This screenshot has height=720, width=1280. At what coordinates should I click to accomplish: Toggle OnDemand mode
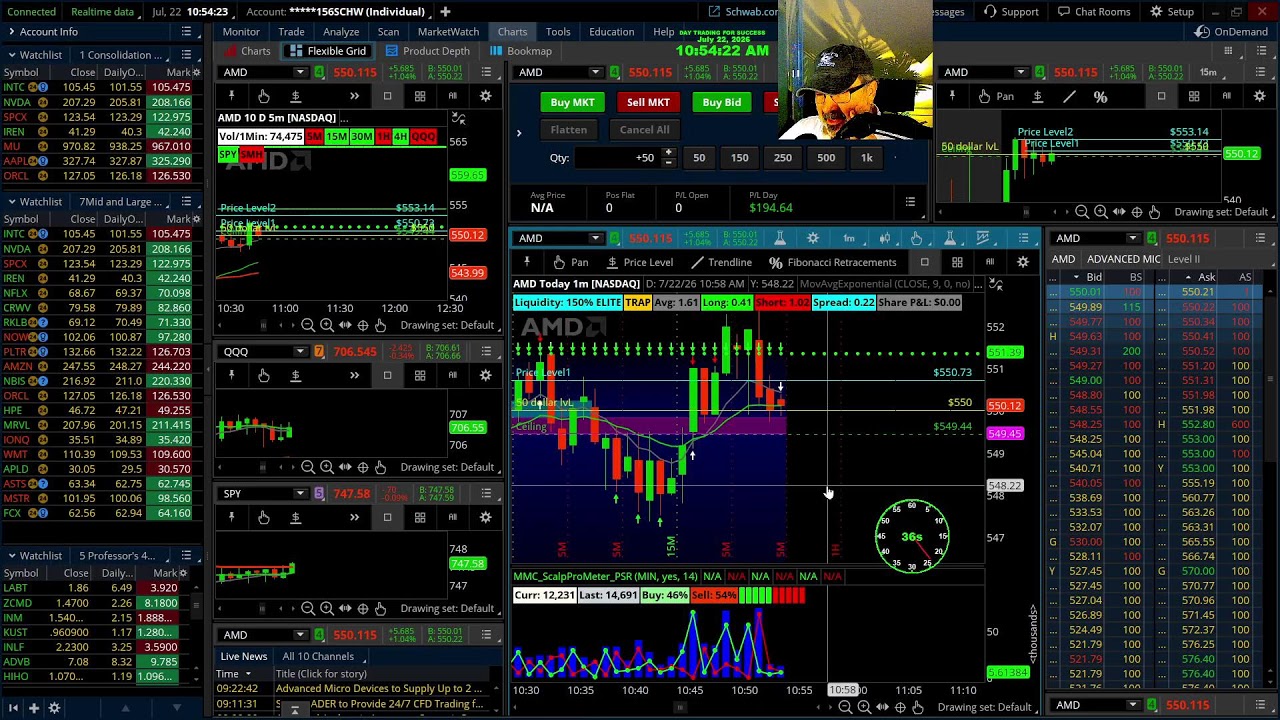tap(1232, 31)
